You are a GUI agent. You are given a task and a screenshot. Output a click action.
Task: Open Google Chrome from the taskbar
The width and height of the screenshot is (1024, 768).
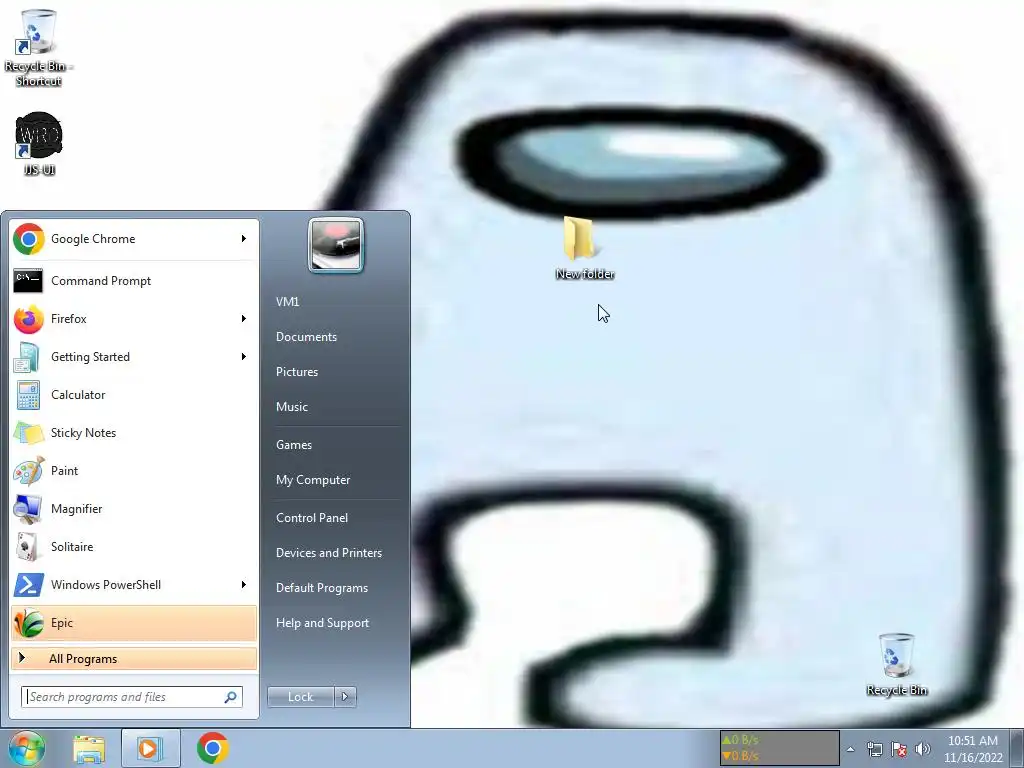click(212, 748)
